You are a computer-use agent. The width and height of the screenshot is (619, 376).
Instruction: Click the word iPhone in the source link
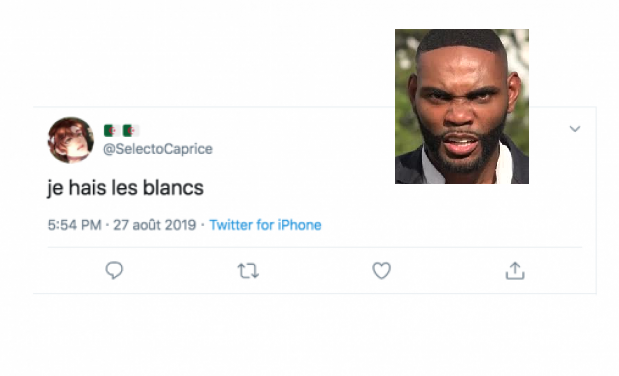click(299, 225)
